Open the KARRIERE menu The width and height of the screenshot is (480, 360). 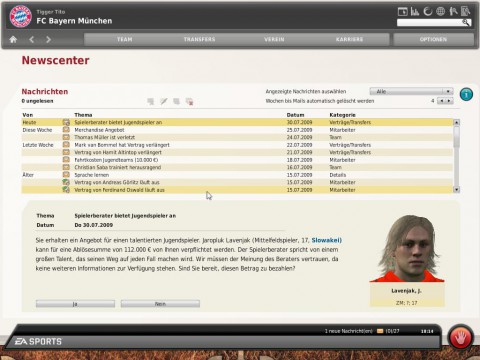[349, 39]
